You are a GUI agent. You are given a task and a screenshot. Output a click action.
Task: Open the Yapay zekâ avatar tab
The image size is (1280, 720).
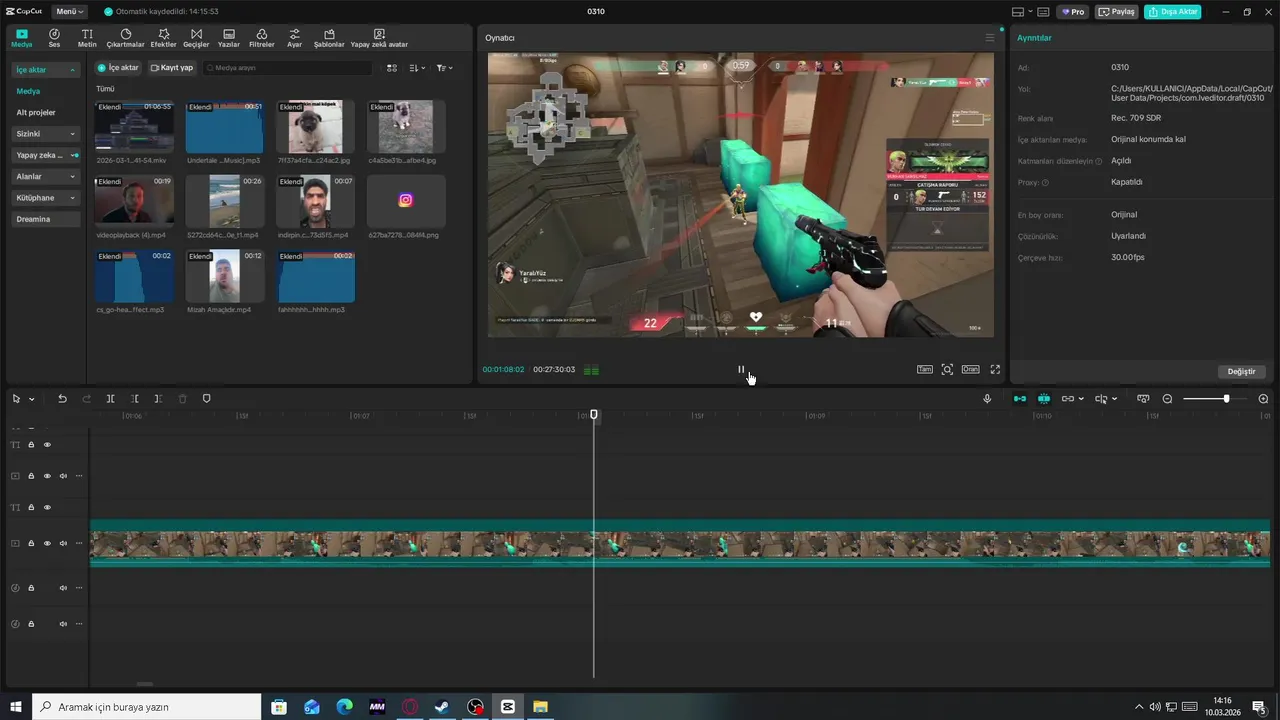click(379, 38)
